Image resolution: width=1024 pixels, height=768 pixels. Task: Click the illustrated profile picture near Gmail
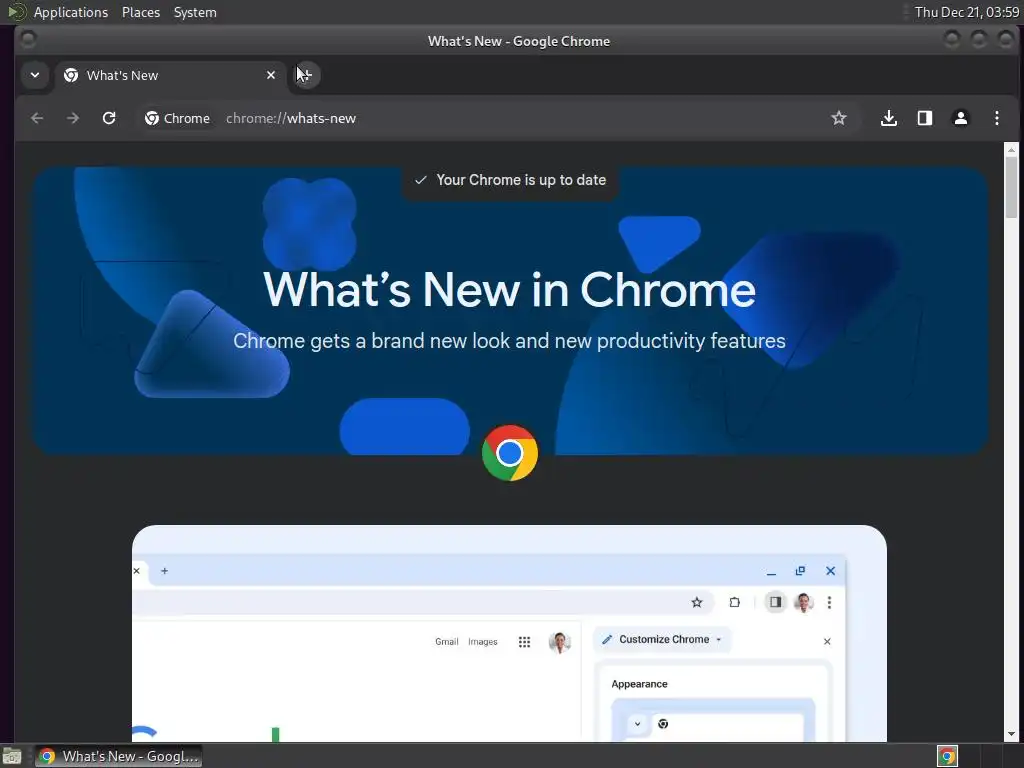[x=560, y=642]
